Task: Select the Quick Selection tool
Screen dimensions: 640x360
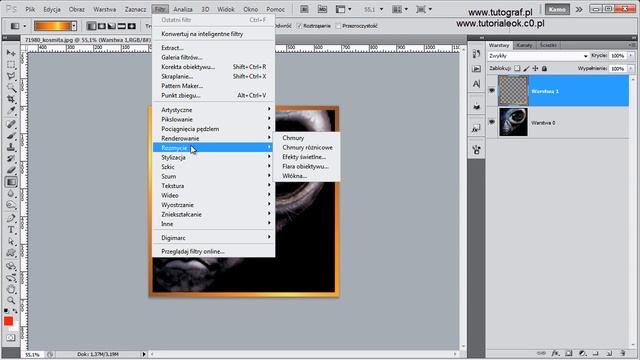Action: pyautogui.click(x=11, y=87)
